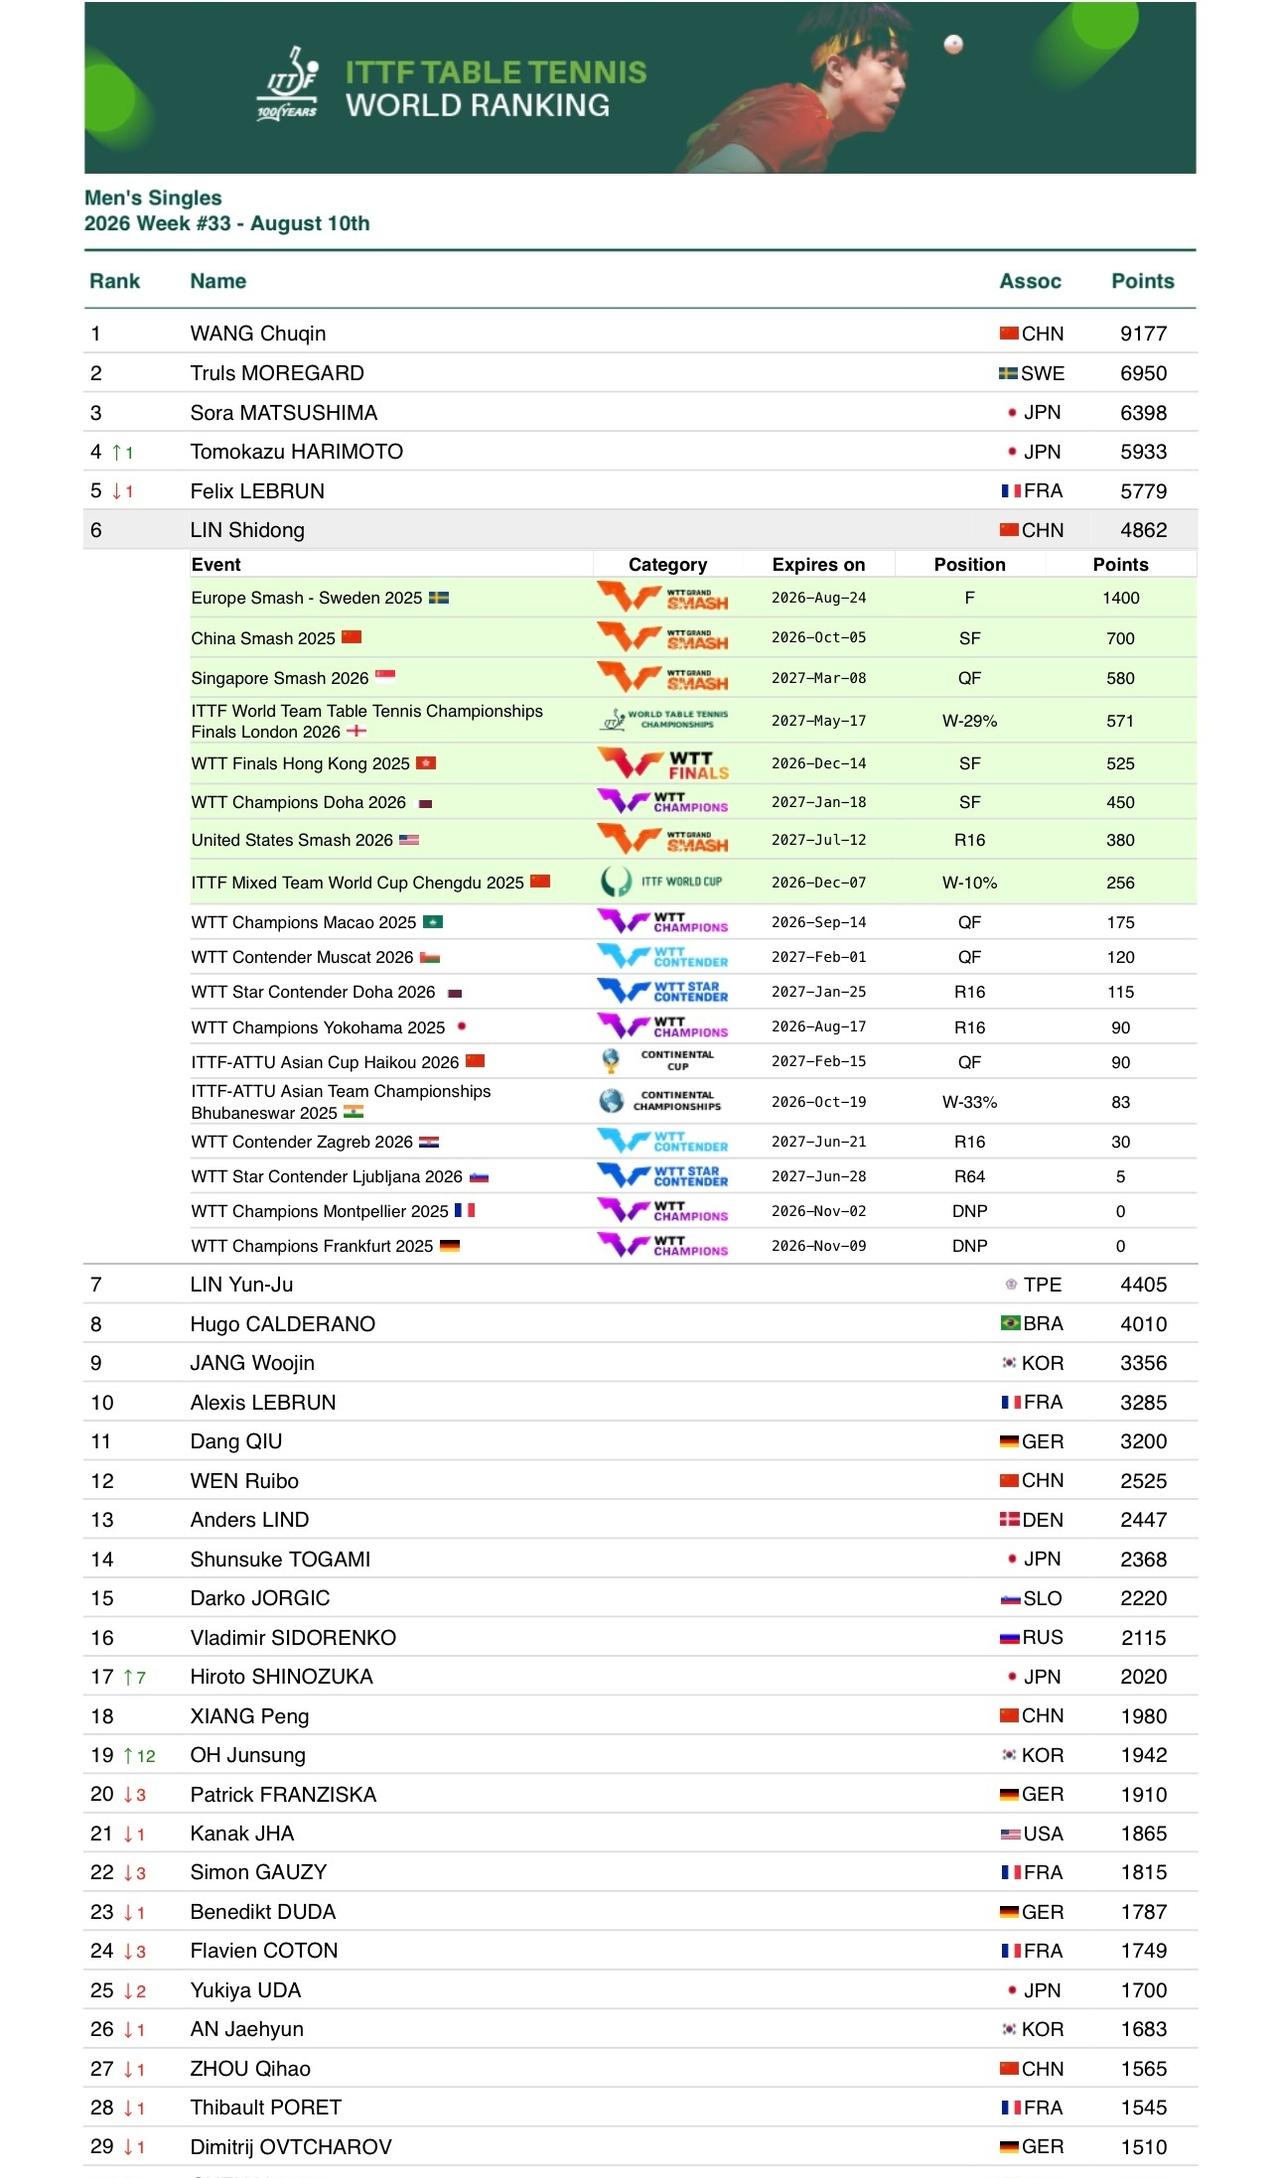
Task: Collapse the expanded LIN Shidong row
Action: (x=640, y=530)
